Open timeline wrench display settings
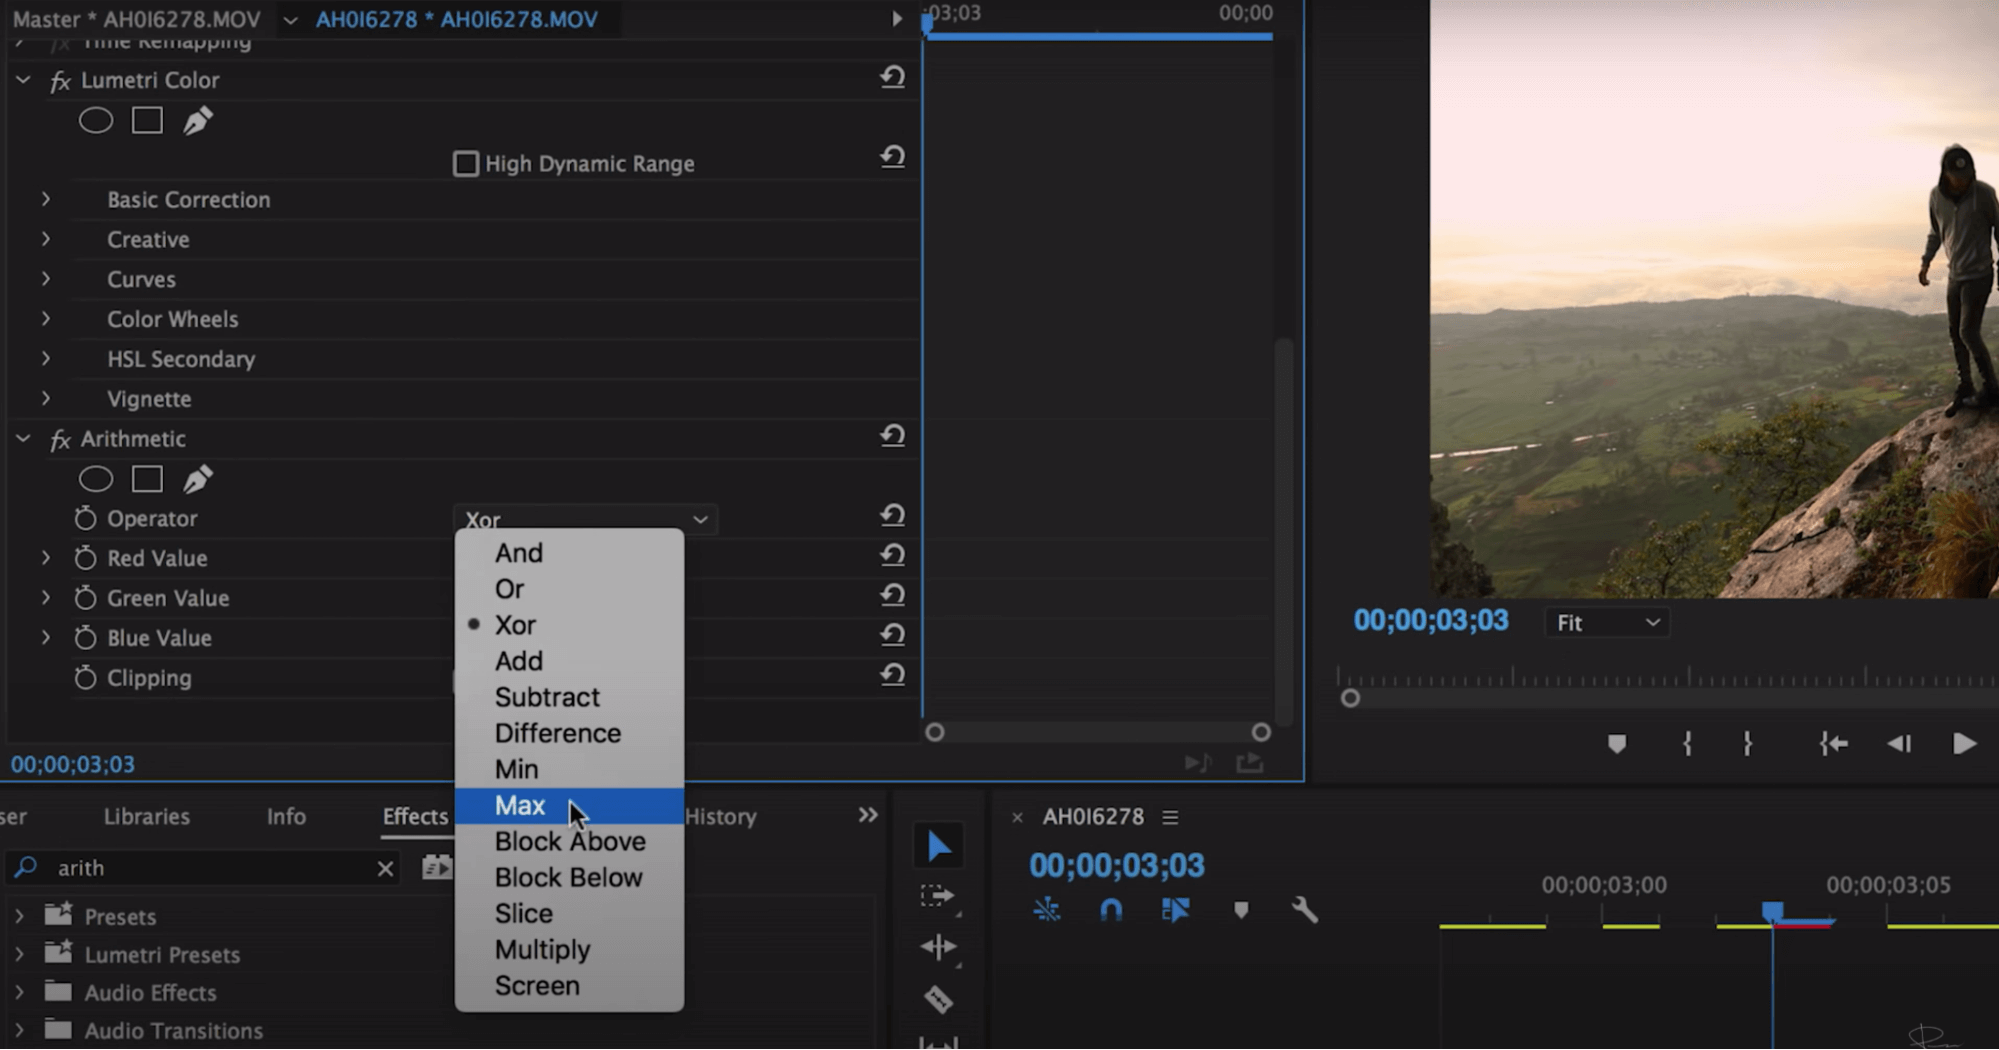Viewport: 1999px width, 1050px height. tap(1304, 910)
